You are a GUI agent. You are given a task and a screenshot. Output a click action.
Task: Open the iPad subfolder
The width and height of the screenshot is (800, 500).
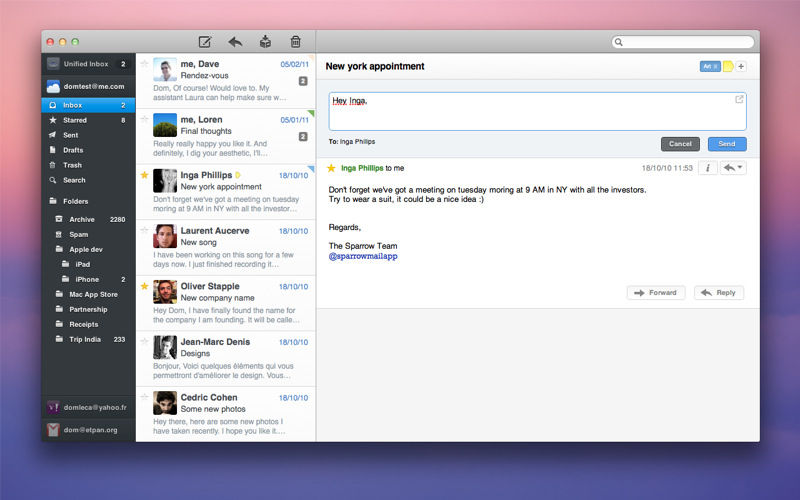point(88,264)
